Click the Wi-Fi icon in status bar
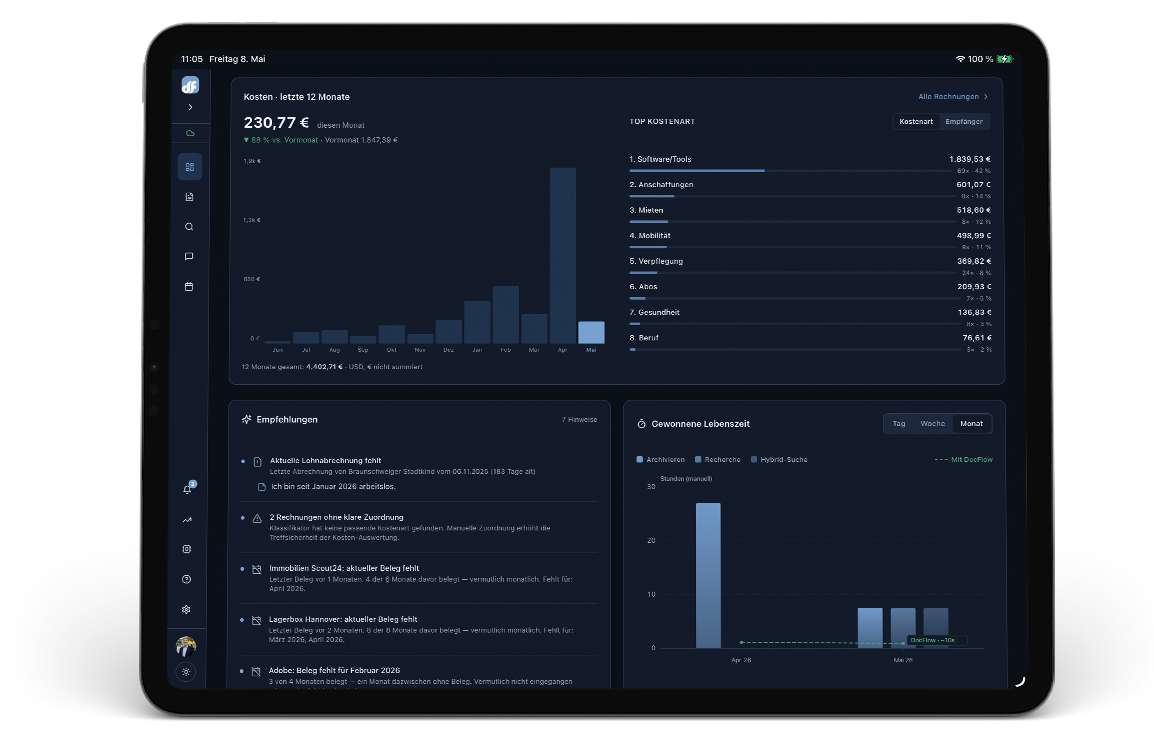Viewport: 1154px width, 746px height. [x=960, y=59]
